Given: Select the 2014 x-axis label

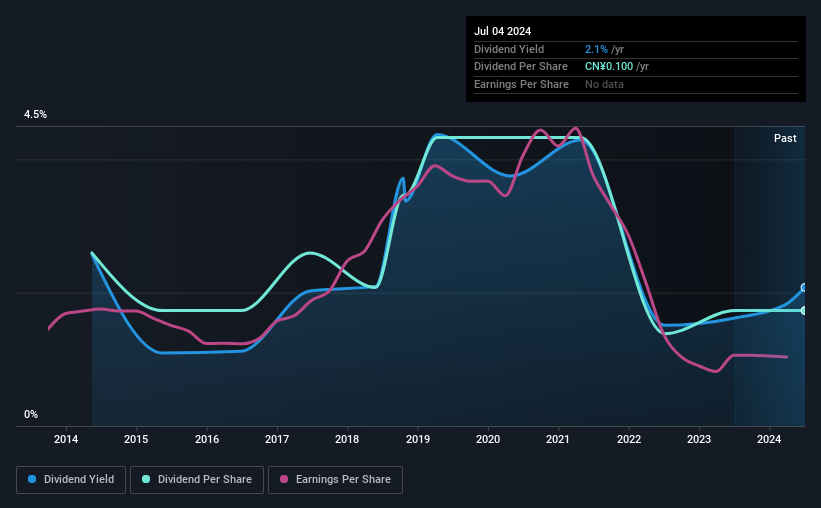Looking at the screenshot, I should (x=66, y=439).
